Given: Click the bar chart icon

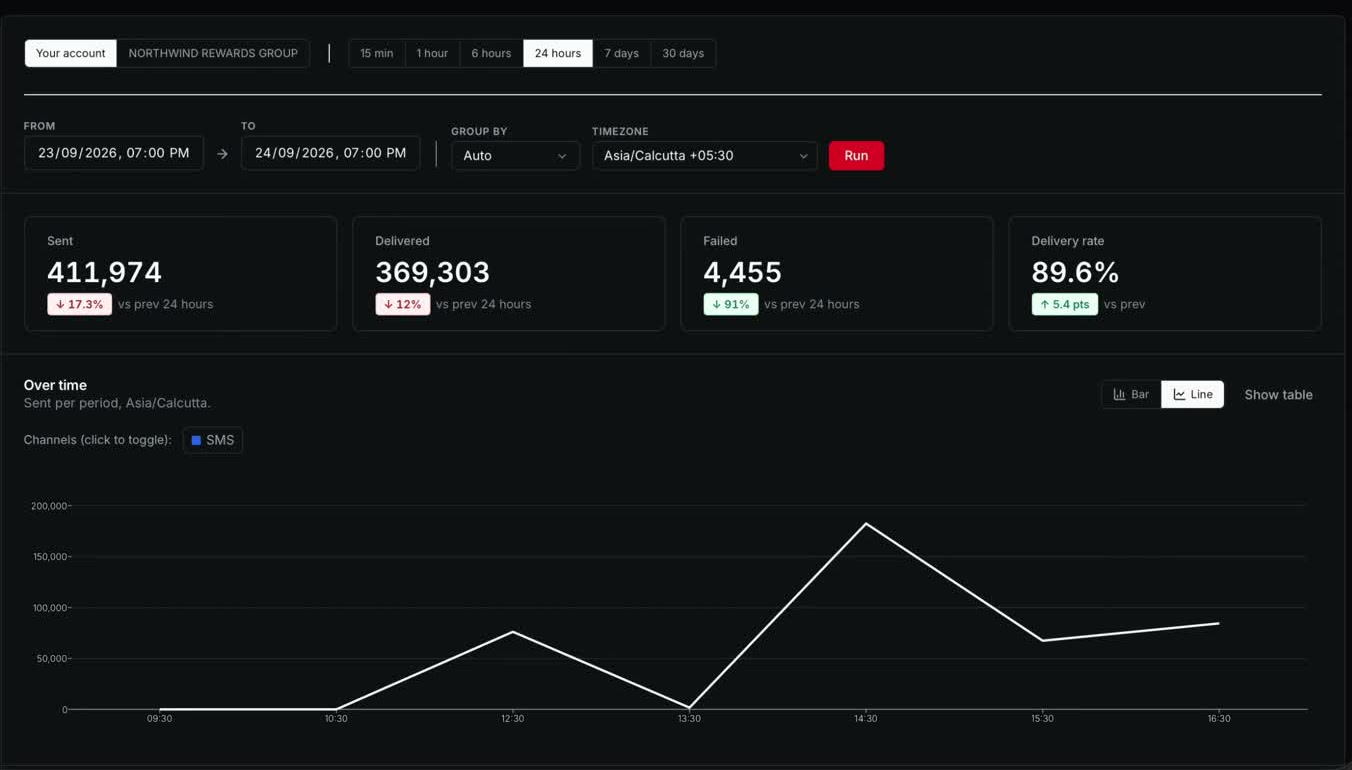Looking at the screenshot, I should pyautogui.click(x=1120, y=395).
